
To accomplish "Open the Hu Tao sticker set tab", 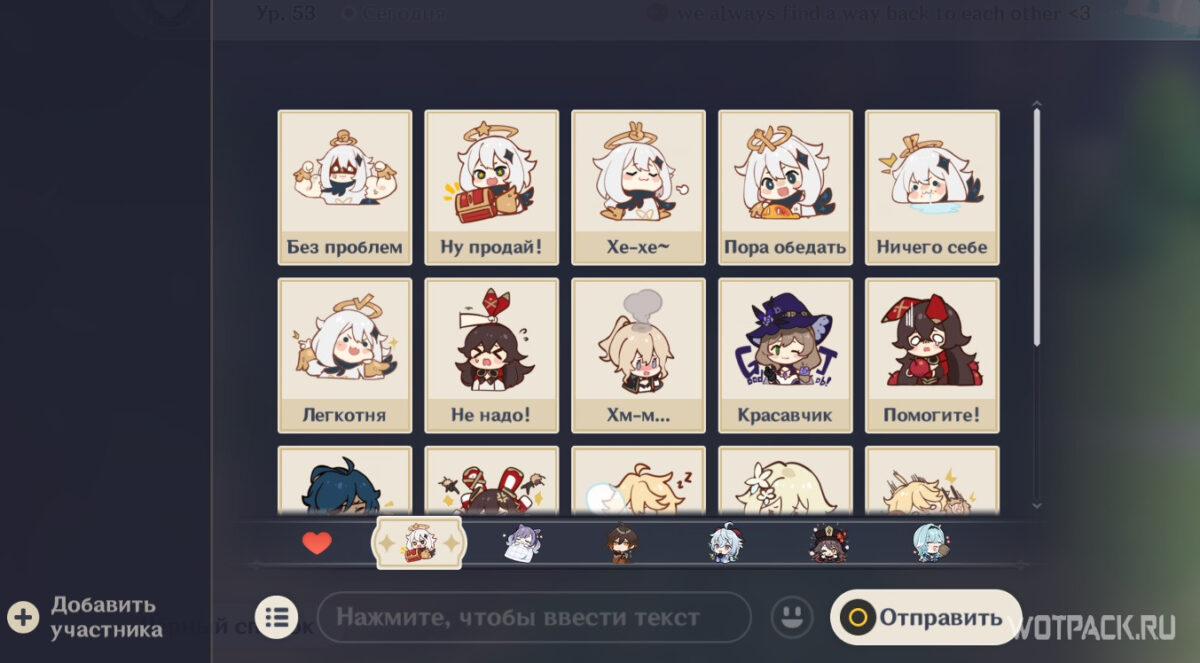I will (828, 543).
